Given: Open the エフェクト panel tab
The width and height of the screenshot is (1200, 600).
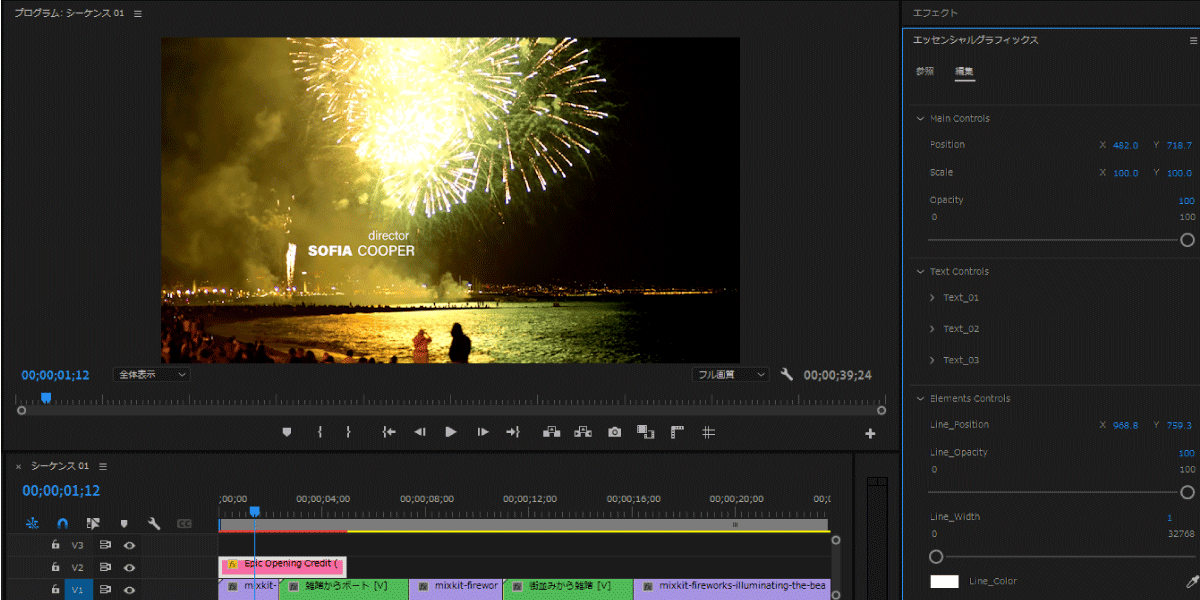Looking at the screenshot, I should [936, 13].
